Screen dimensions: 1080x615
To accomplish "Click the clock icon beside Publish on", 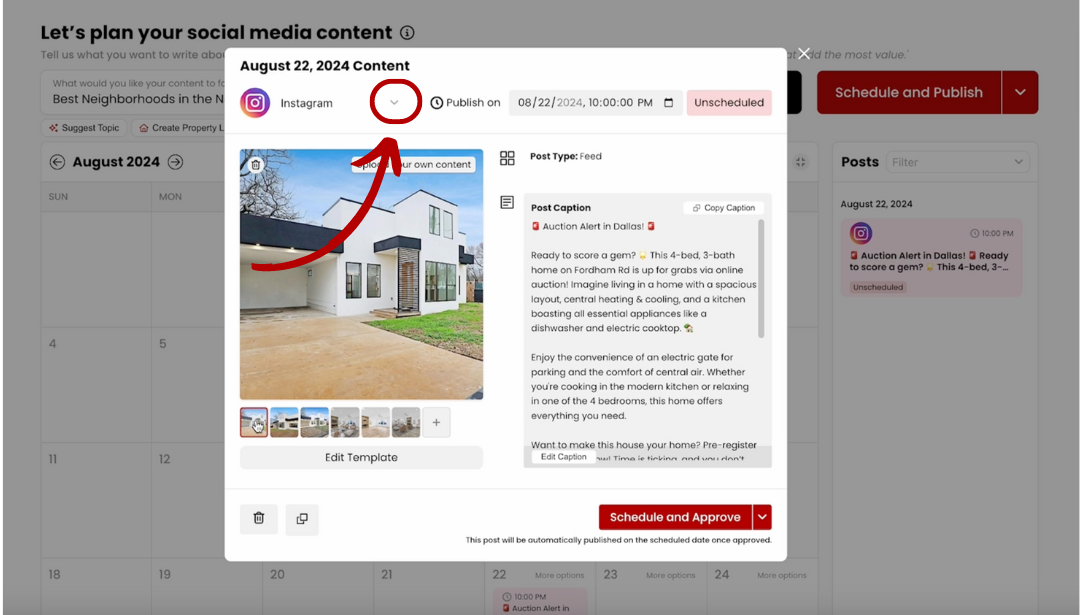I will pyautogui.click(x=437, y=103).
